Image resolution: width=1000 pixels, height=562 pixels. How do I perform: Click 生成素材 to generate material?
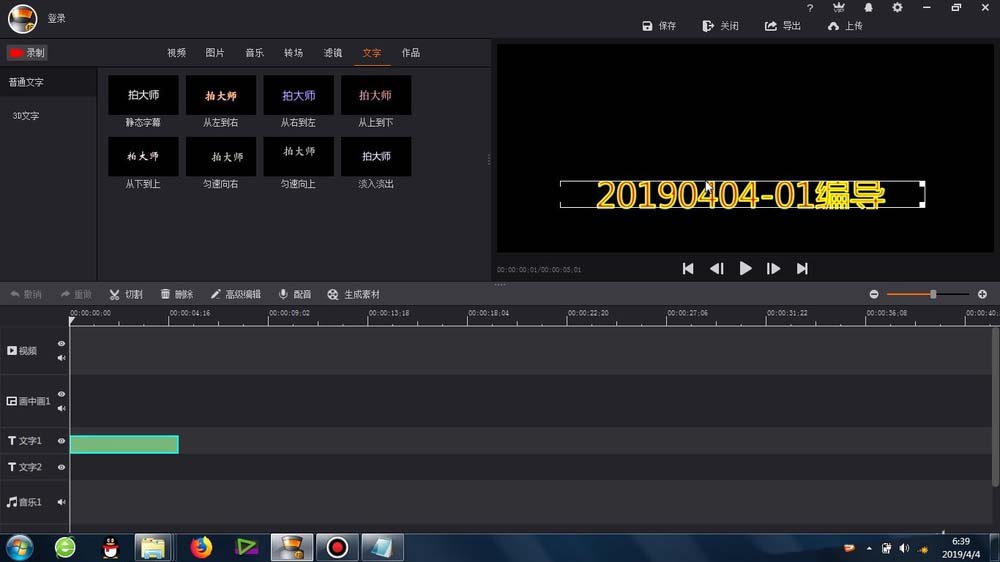[x=353, y=295]
